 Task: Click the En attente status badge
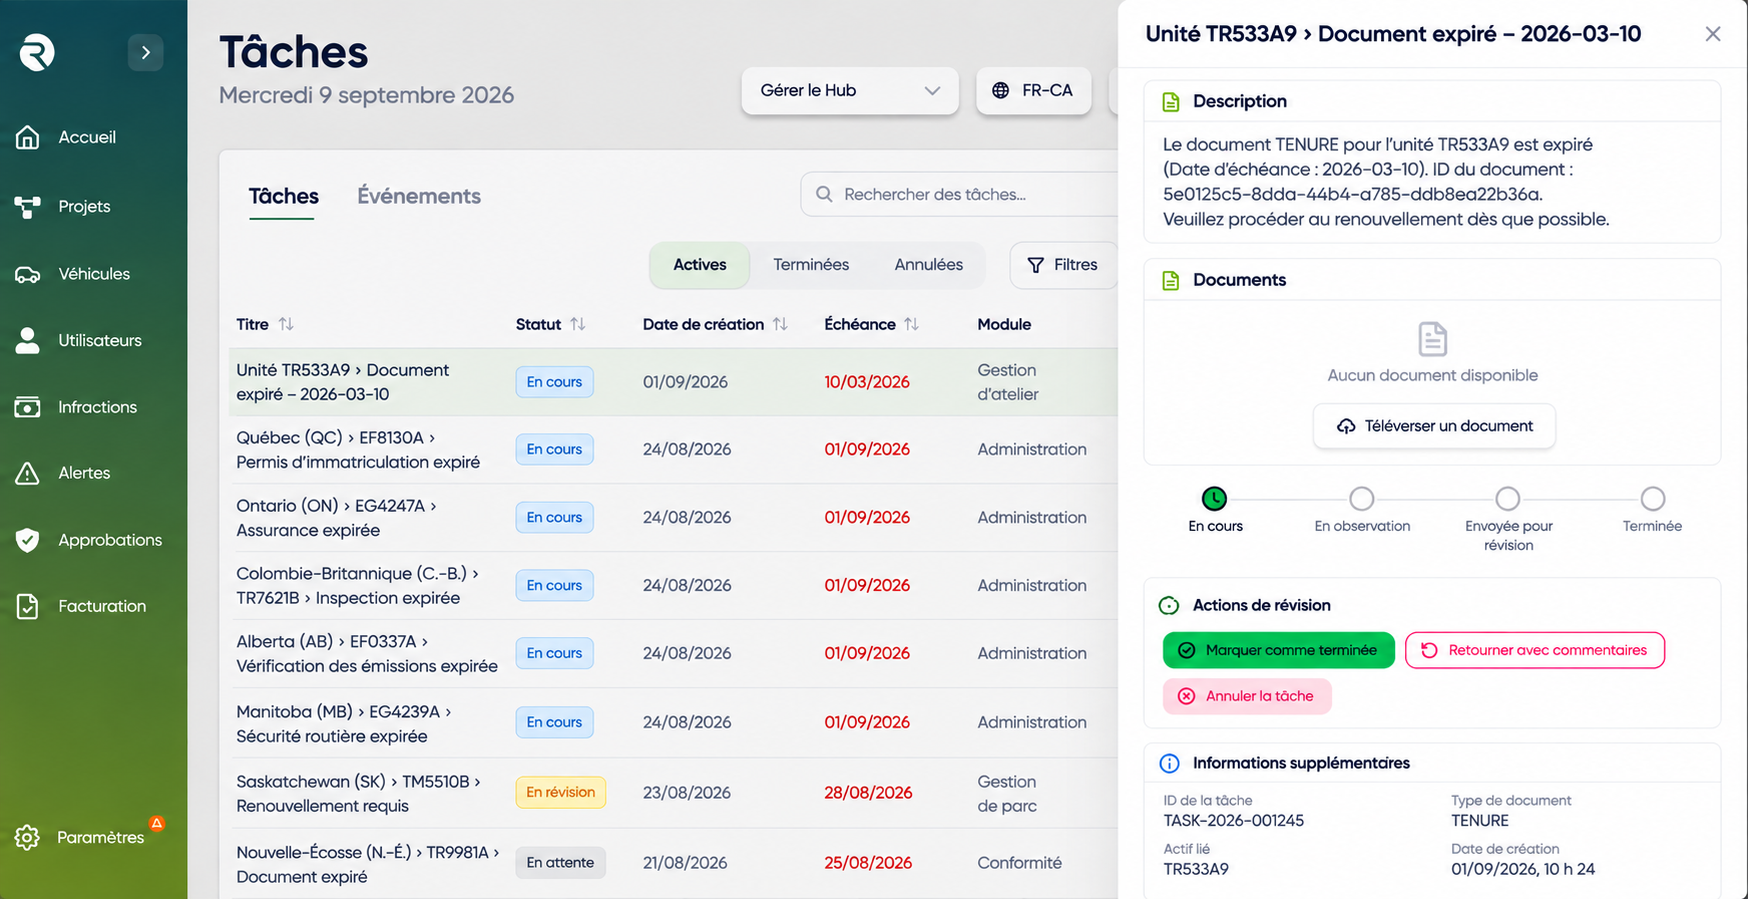(560, 862)
